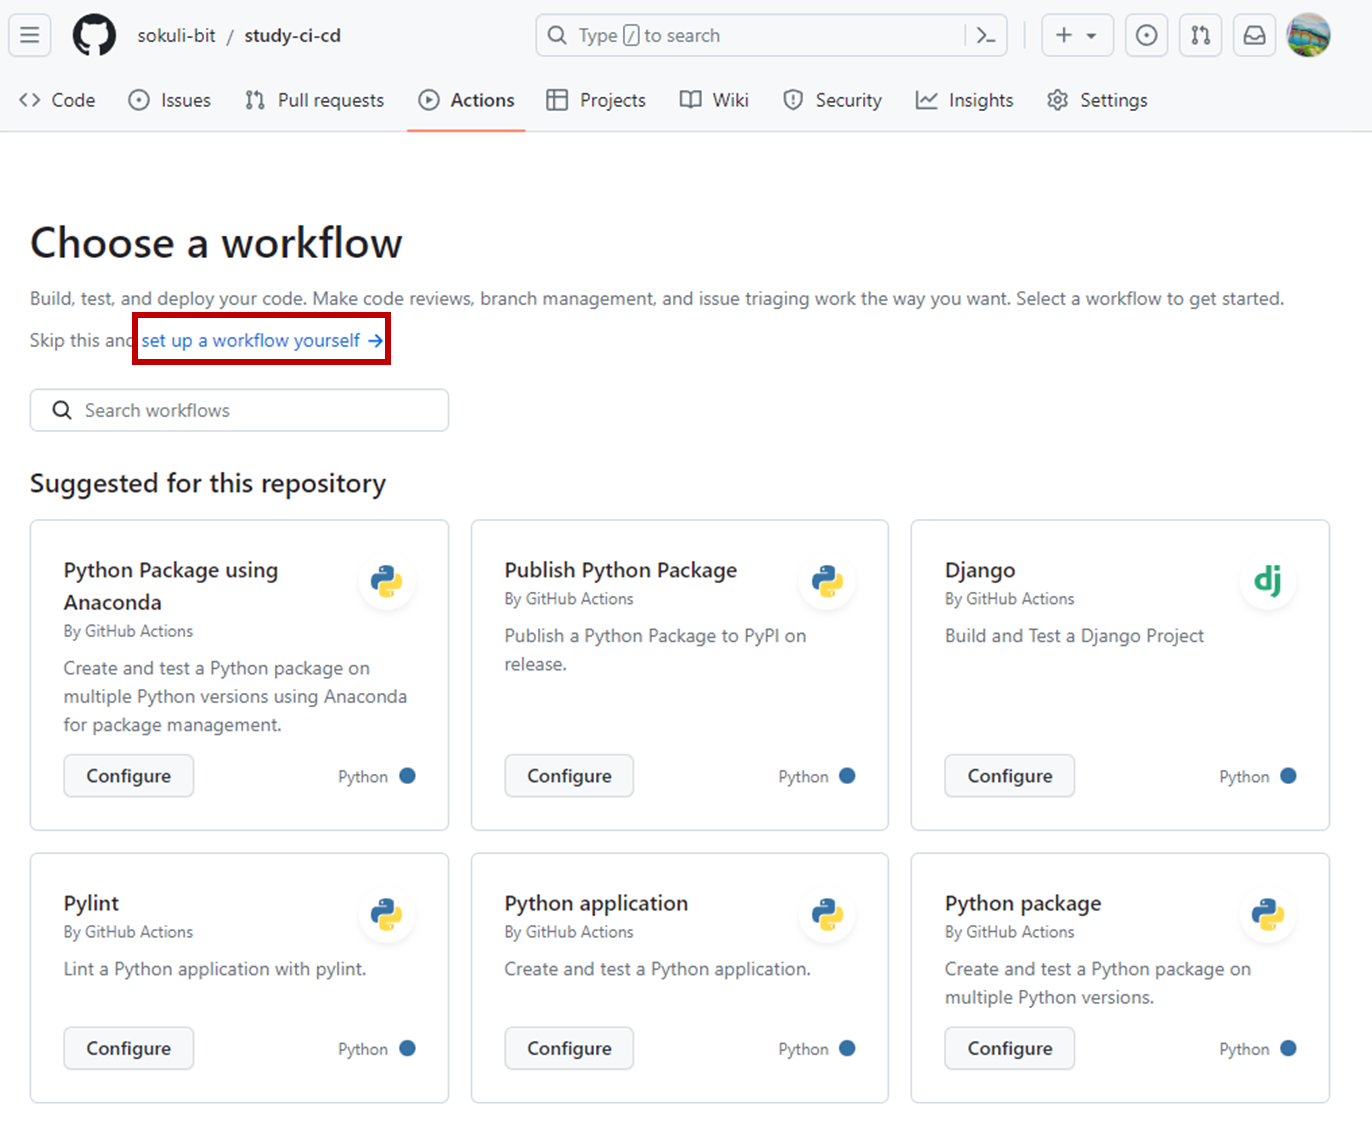Focus the Search workflows field
This screenshot has height=1125, width=1372.
tap(239, 410)
